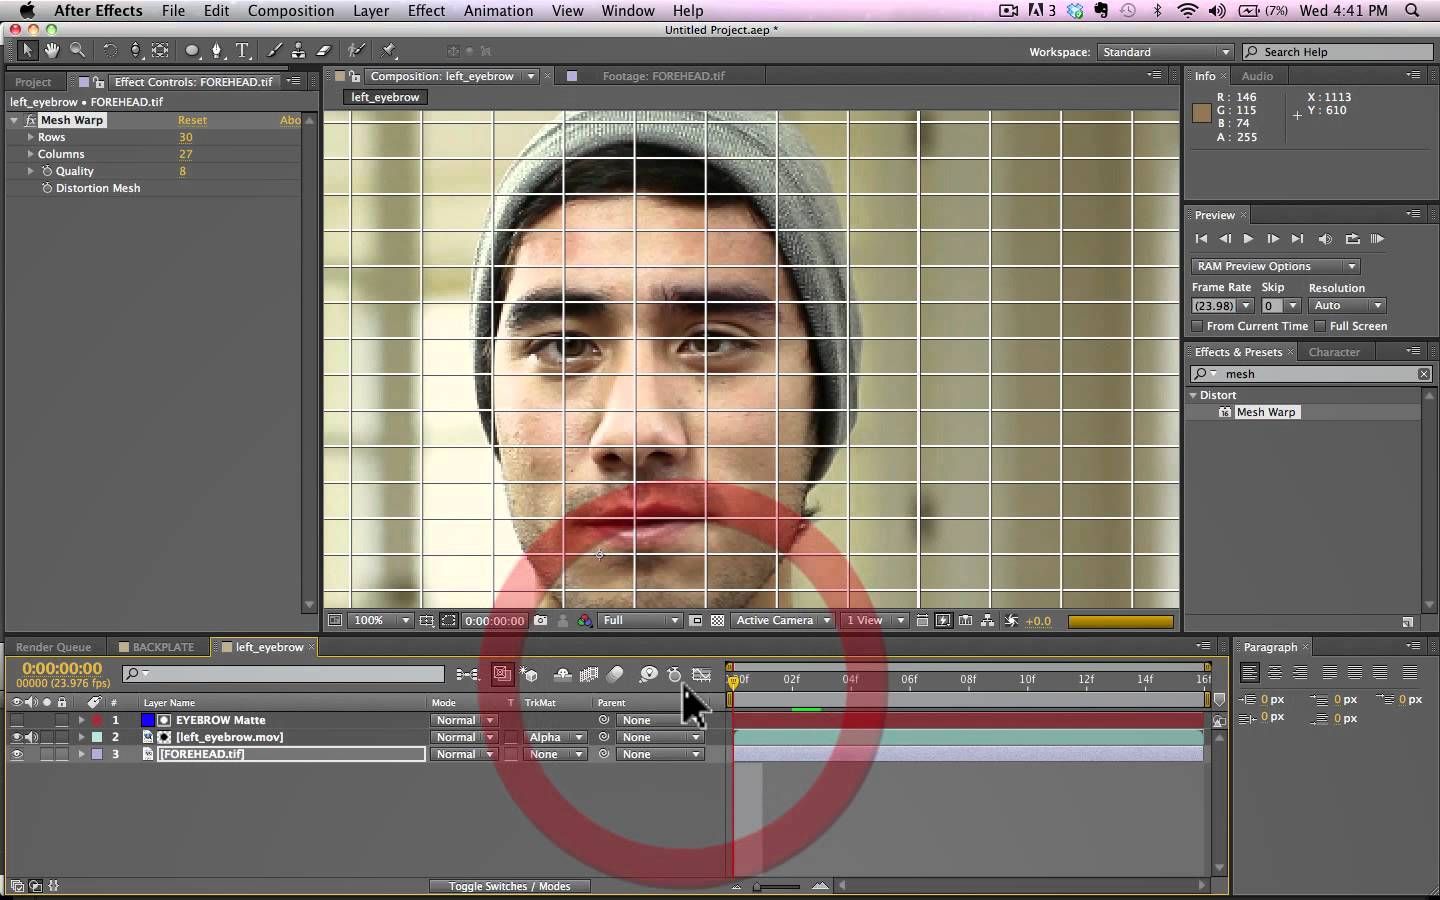Click Reset on the Mesh Warp effect
This screenshot has width=1440, height=900.
[192, 120]
